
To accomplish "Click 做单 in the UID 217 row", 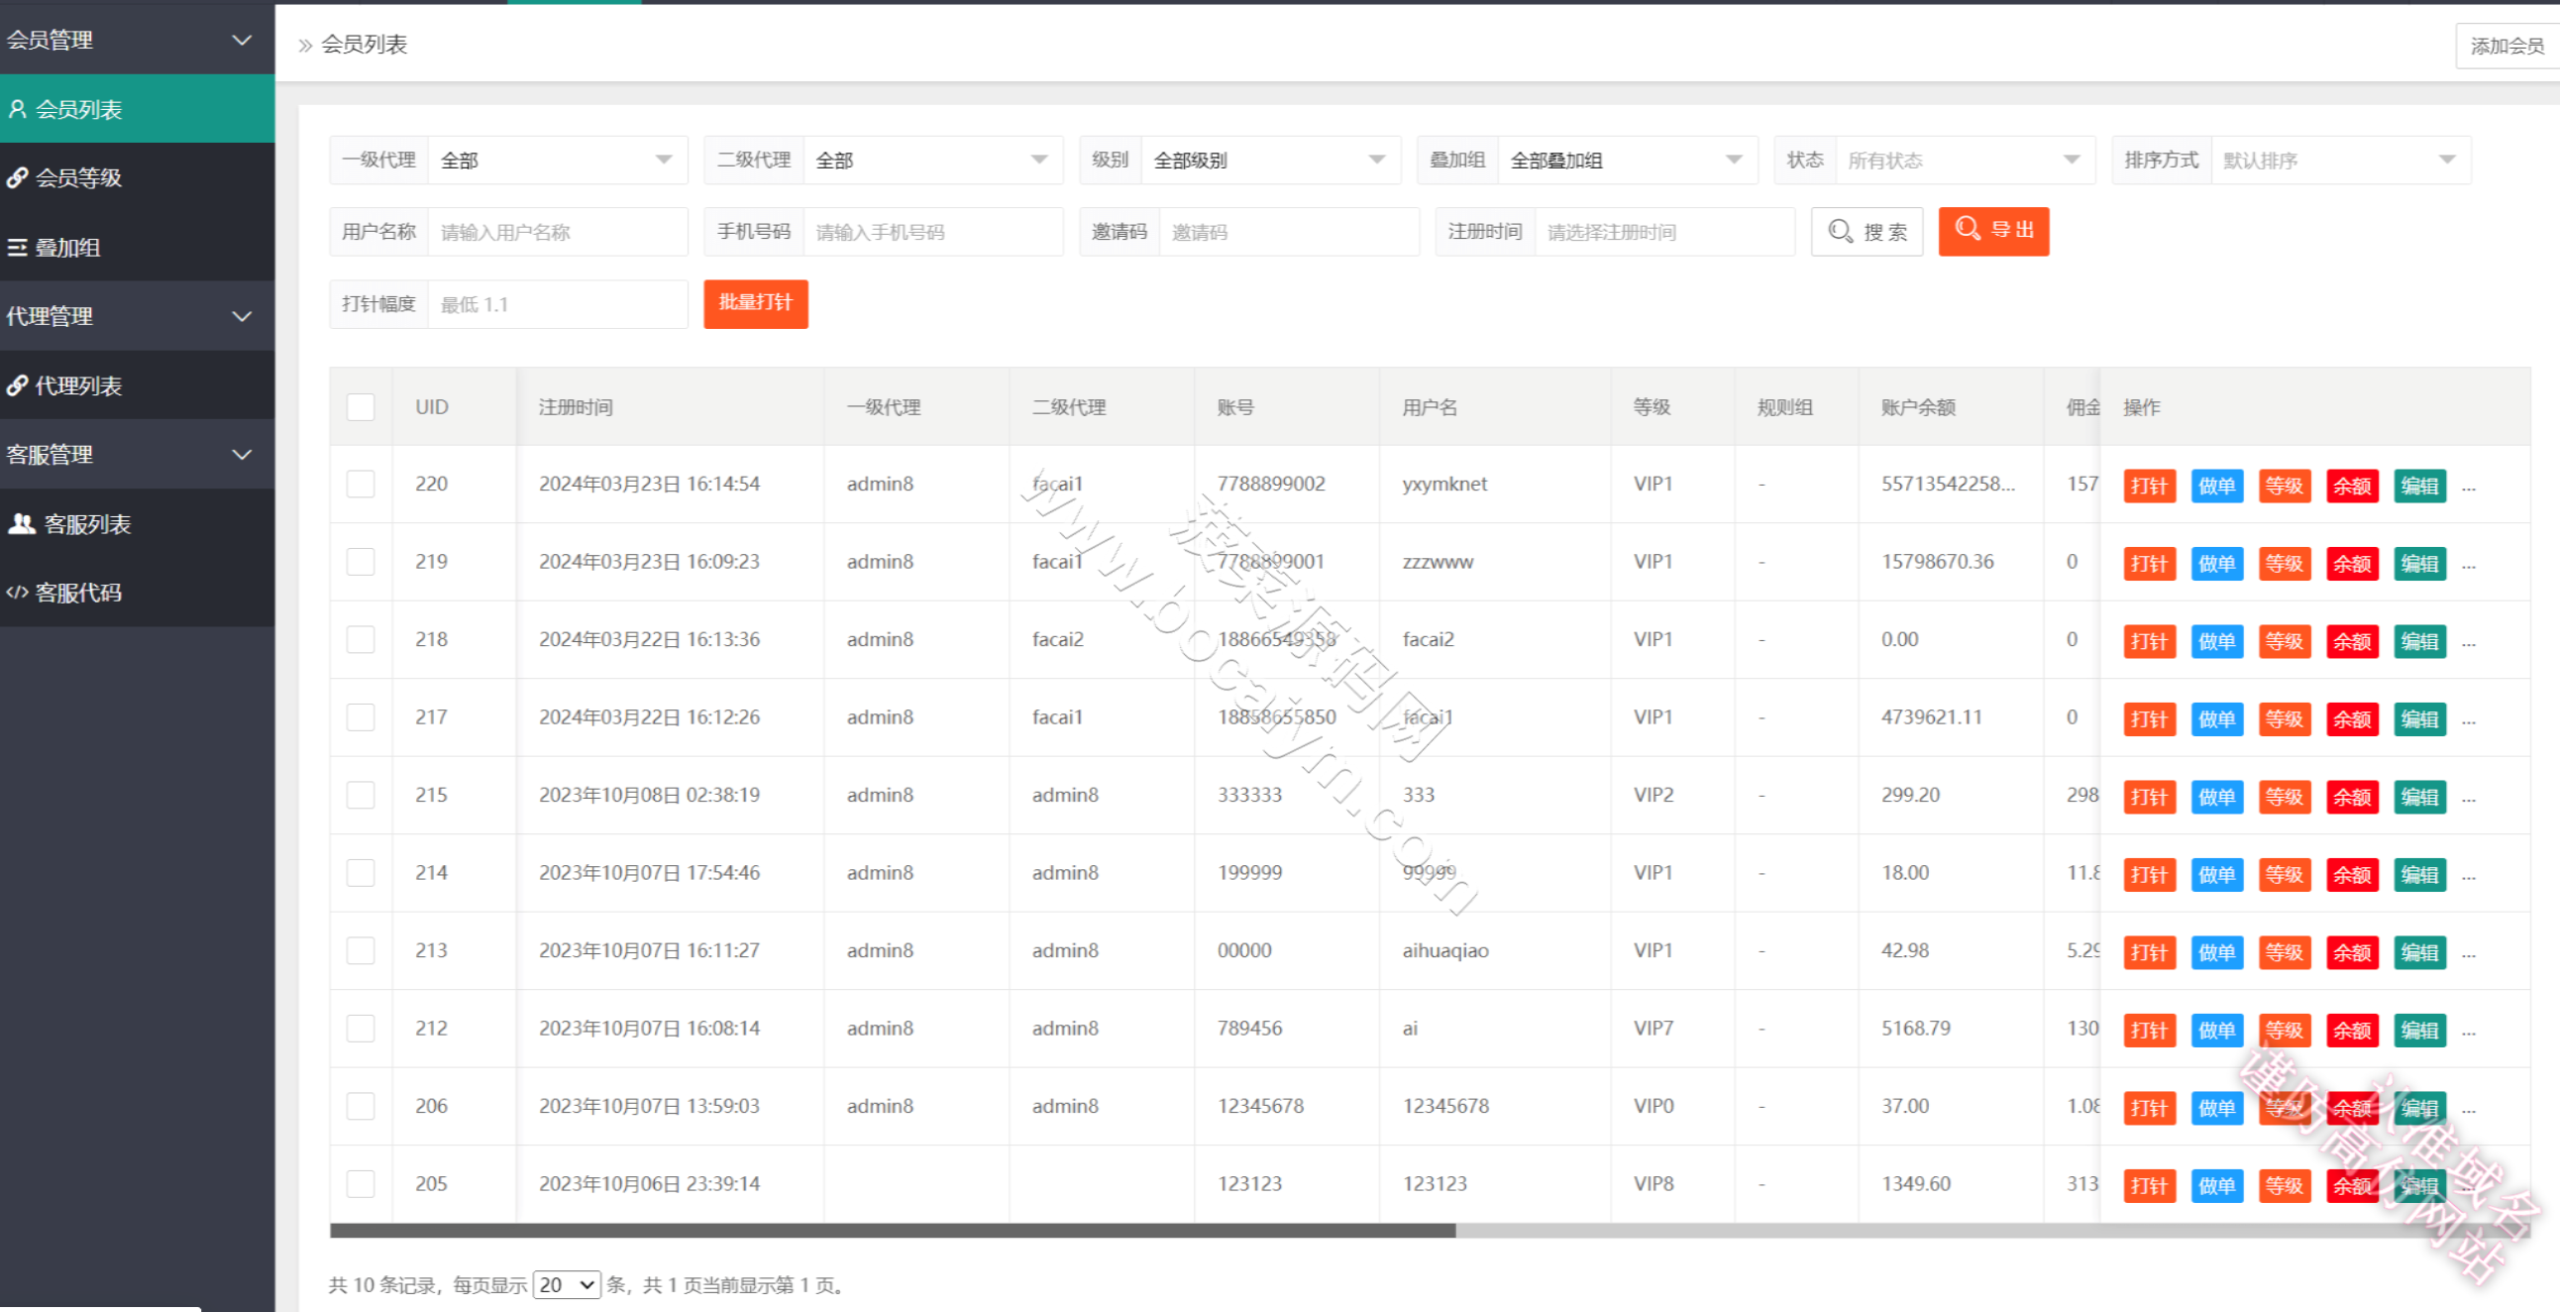I will 2217,720.
